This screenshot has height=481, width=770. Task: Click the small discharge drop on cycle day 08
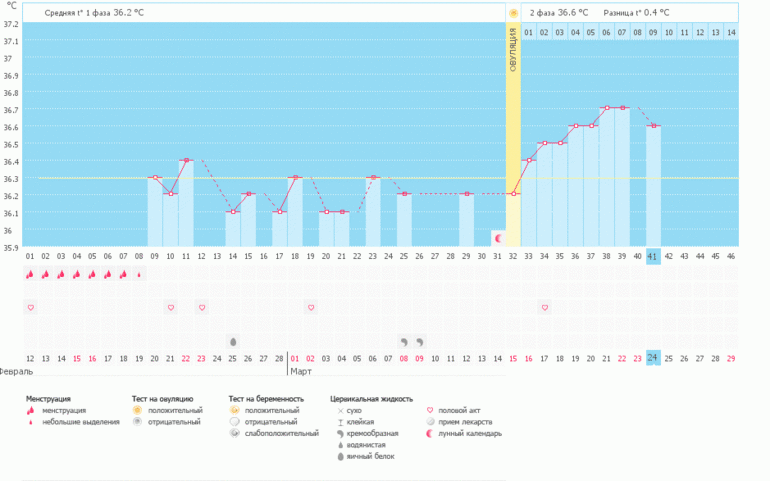coord(139,274)
